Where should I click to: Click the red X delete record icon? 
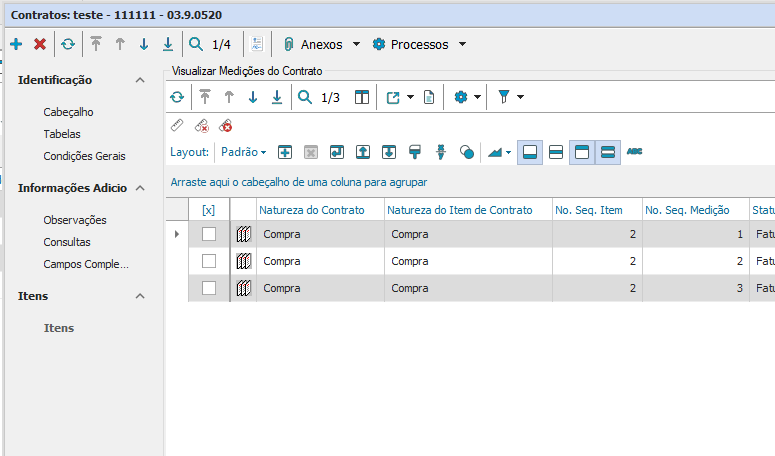pyautogui.click(x=40, y=44)
